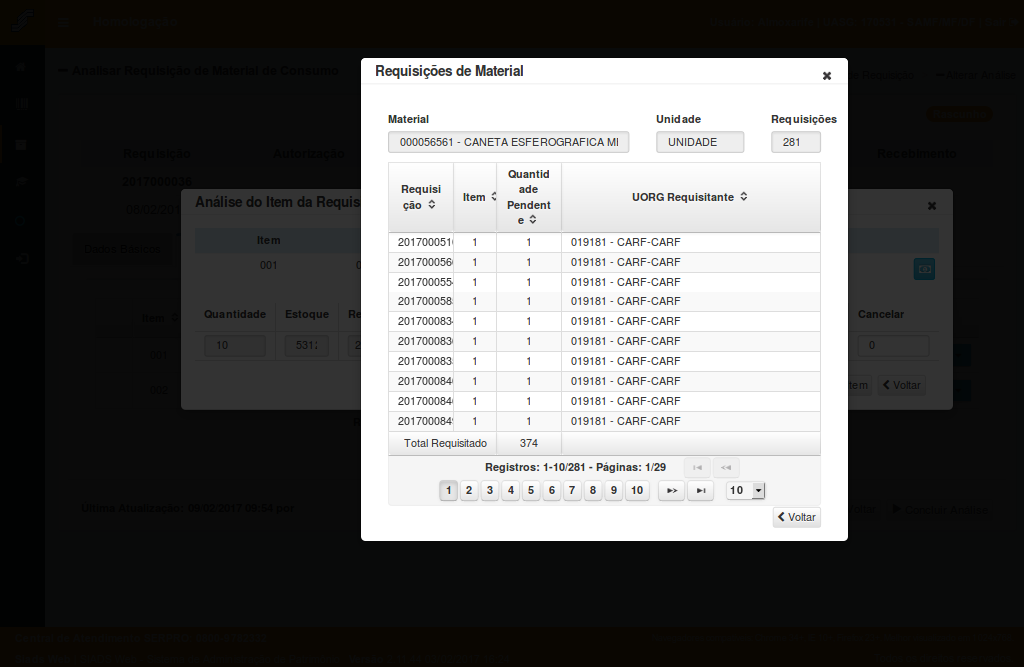Click Quantidade field showing 10

click(235, 346)
